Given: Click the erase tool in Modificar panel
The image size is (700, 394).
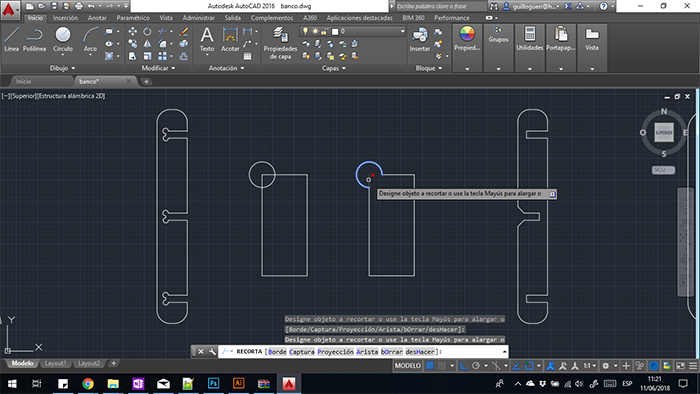Looking at the screenshot, I should [x=183, y=31].
